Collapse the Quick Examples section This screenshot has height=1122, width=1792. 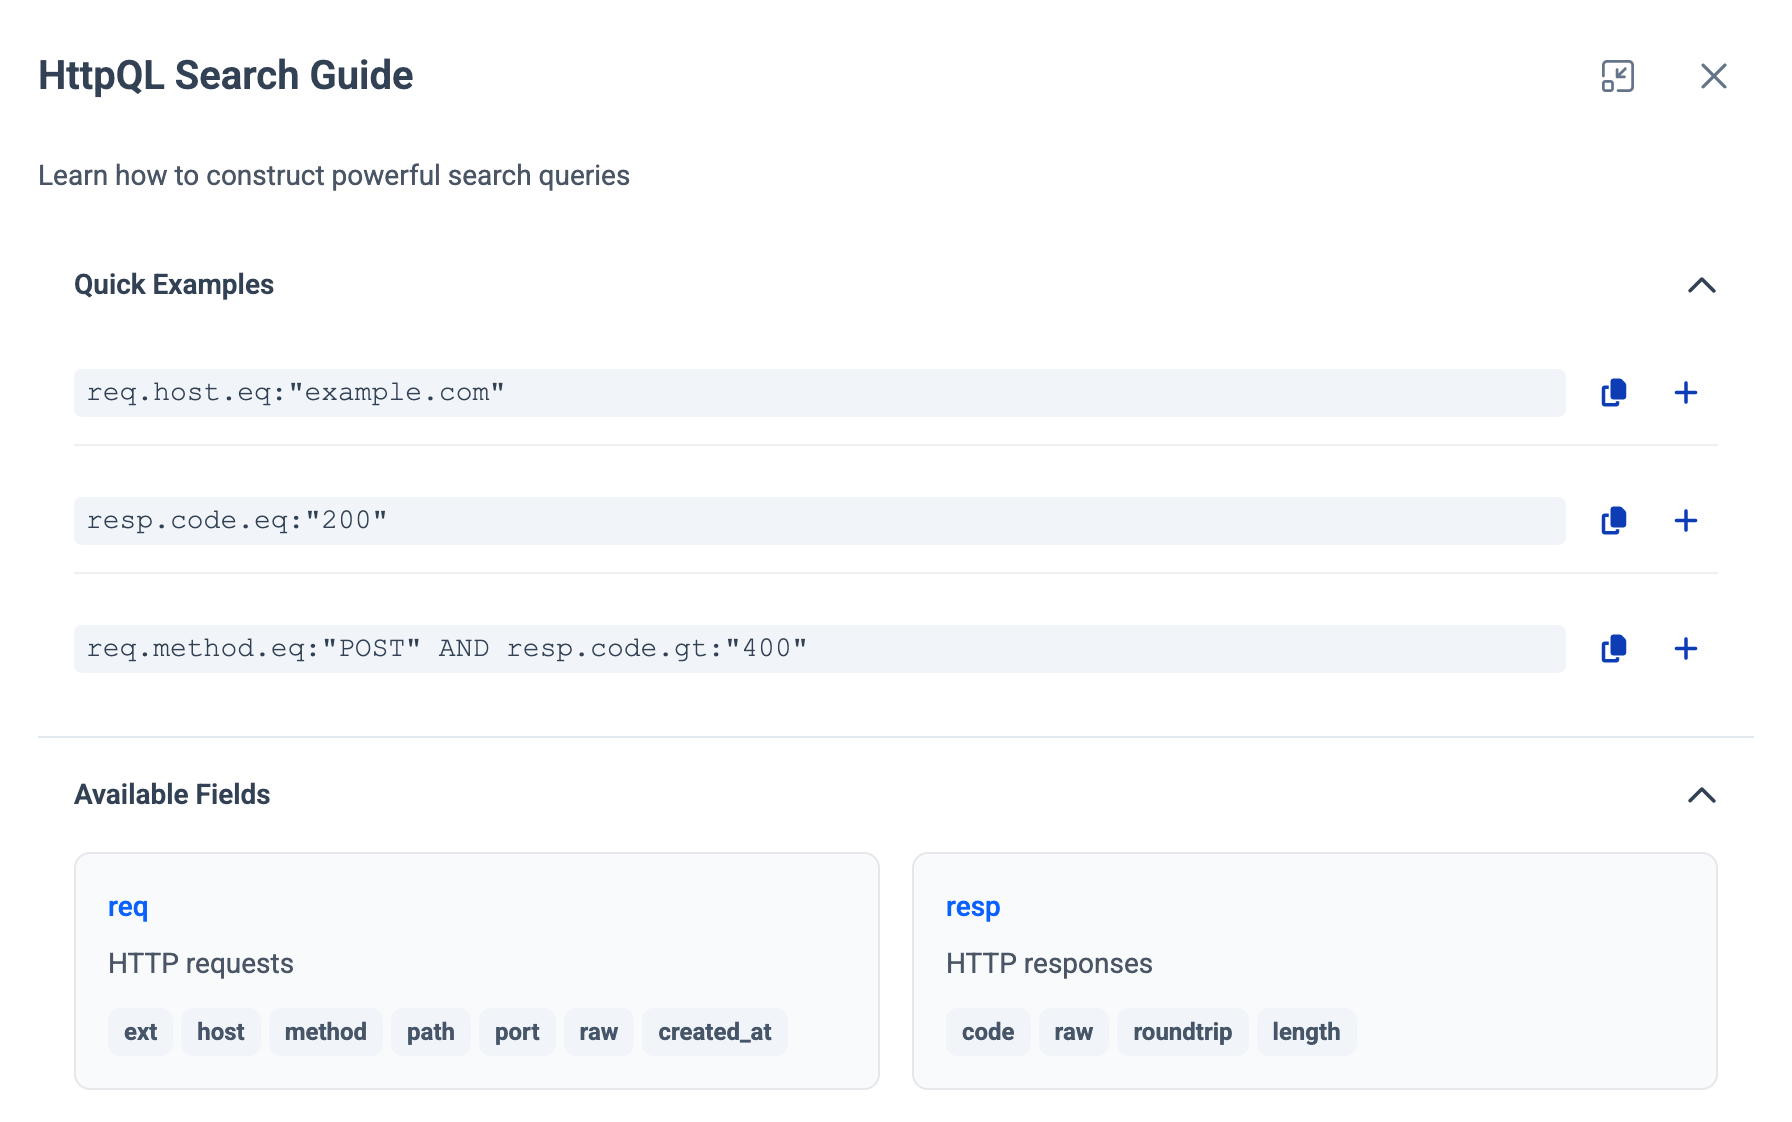click(x=1701, y=286)
